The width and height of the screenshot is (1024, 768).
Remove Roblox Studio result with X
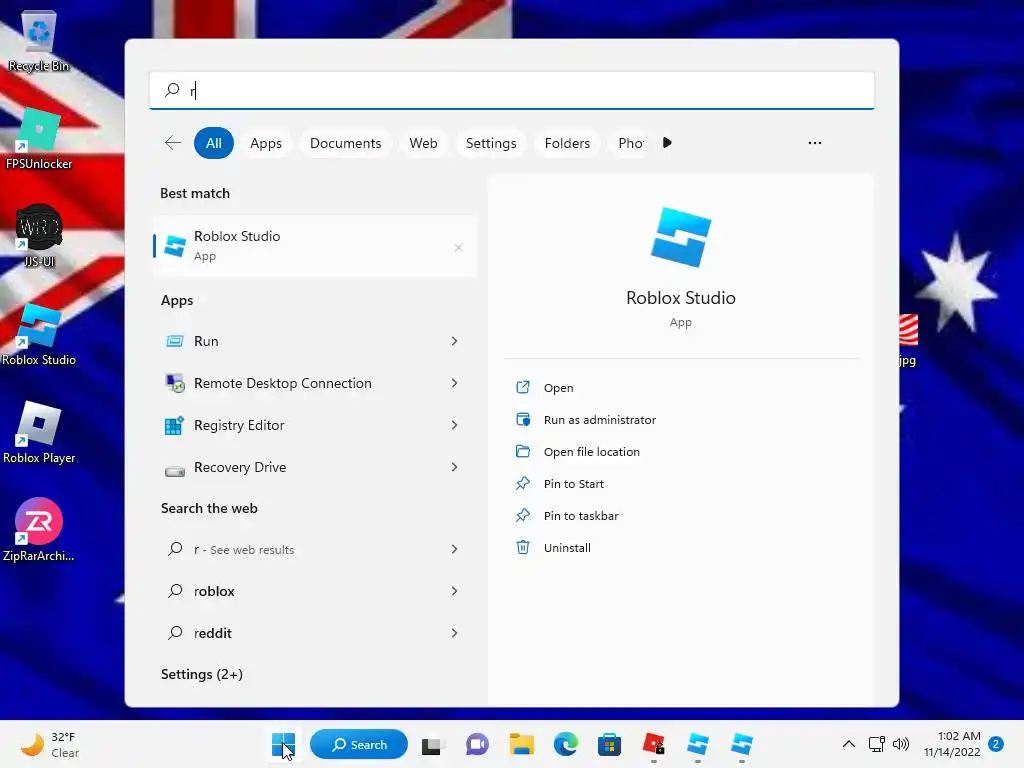pos(458,248)
